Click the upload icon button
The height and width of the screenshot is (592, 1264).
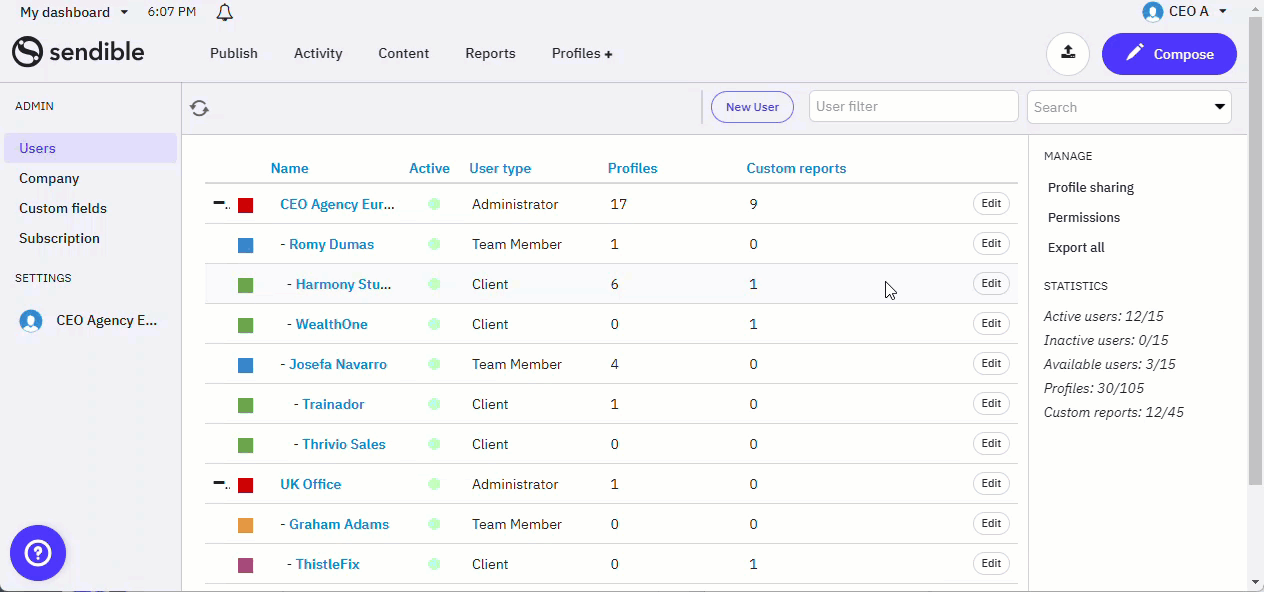click(1067, 54)
